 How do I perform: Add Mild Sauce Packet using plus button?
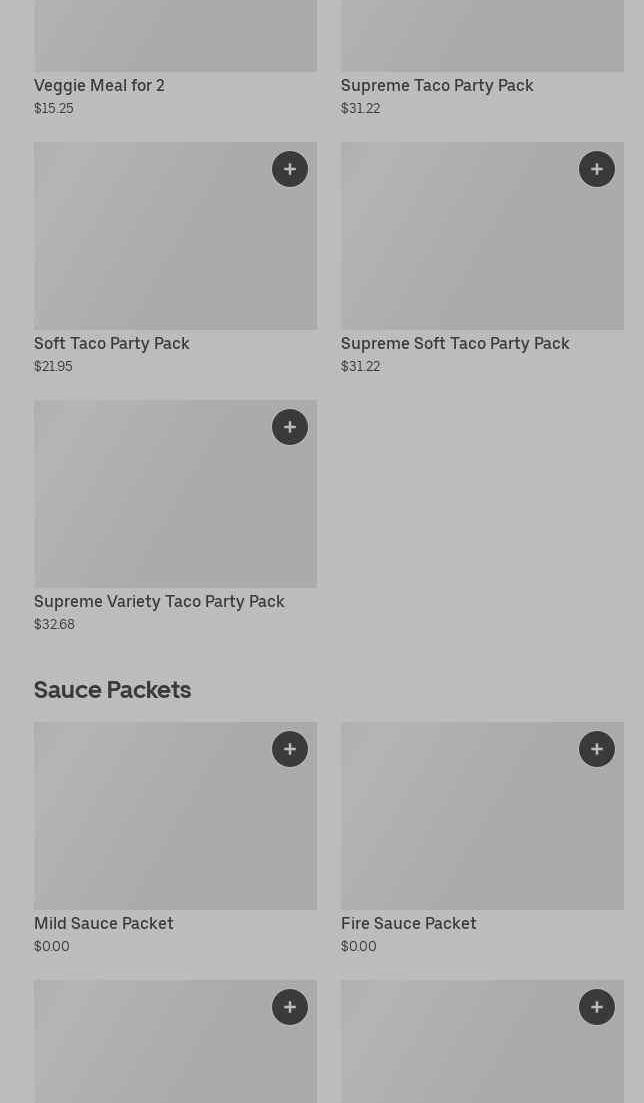point(289,749)
